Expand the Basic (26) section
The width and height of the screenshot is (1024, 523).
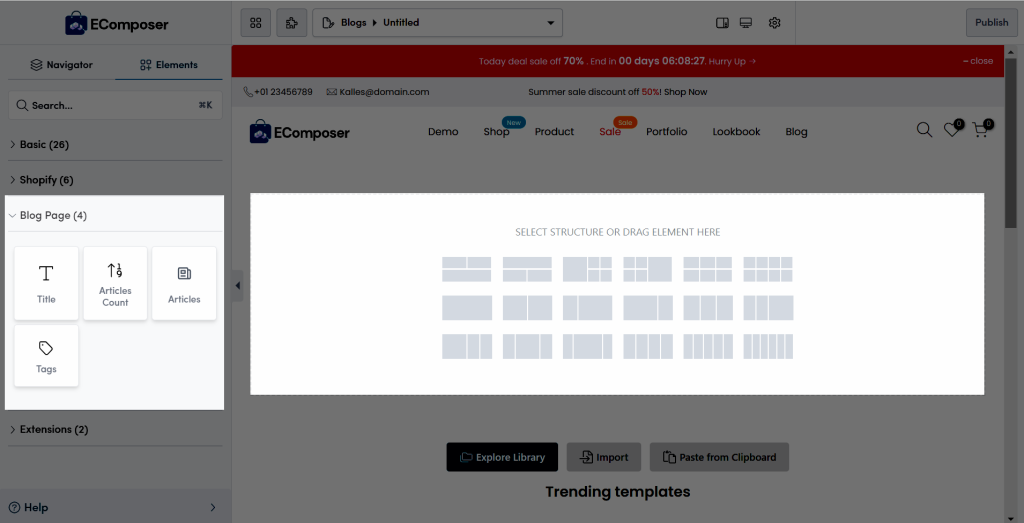pyautogui.click(x=115, y=144)
